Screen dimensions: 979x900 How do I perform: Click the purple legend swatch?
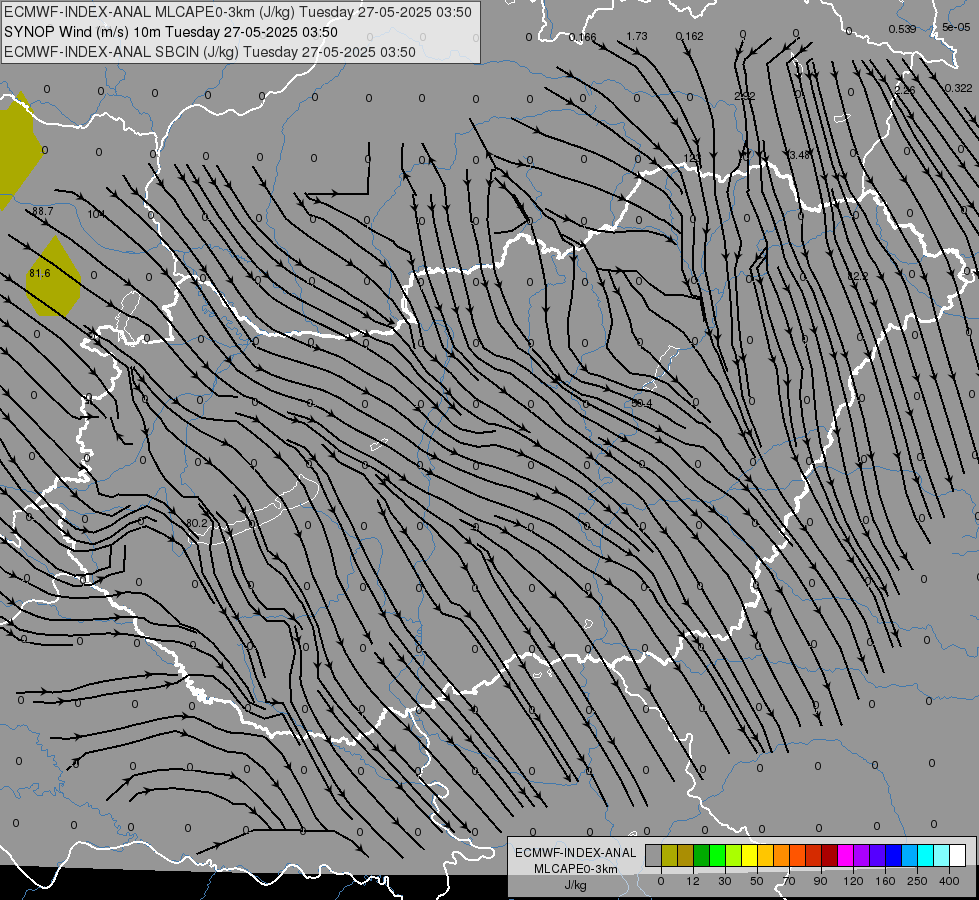862,855
